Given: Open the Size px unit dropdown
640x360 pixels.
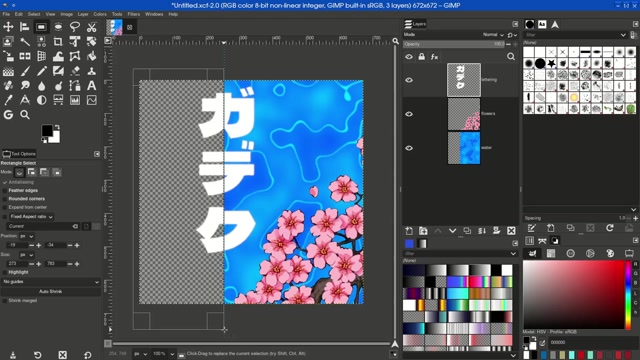Looking at the screenshot, I should (27, 255).
